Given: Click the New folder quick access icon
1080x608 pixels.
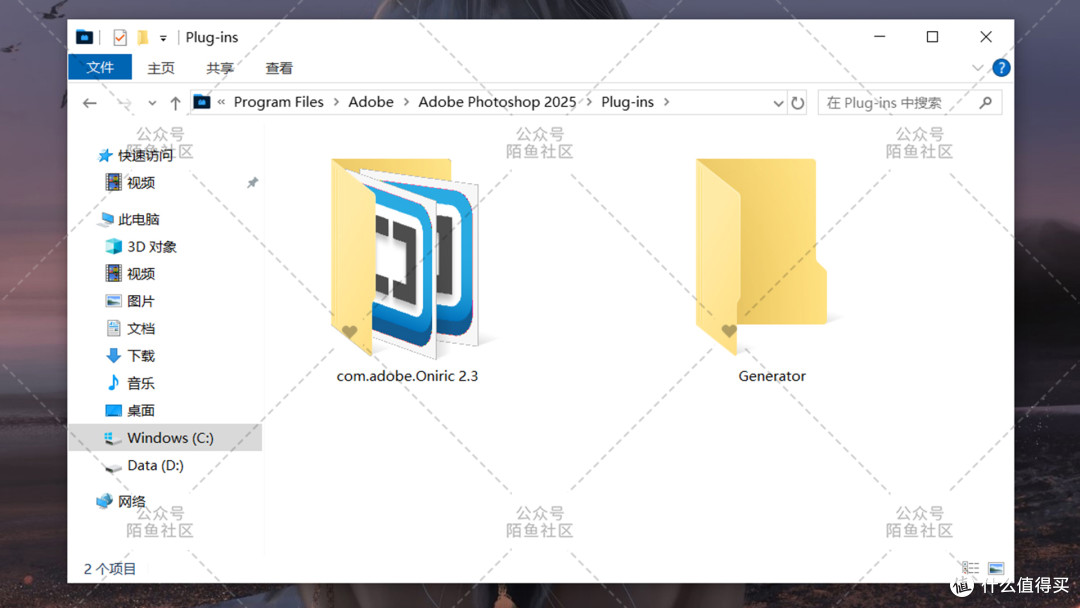Looking at the screenshot, I should pos(143,37).
